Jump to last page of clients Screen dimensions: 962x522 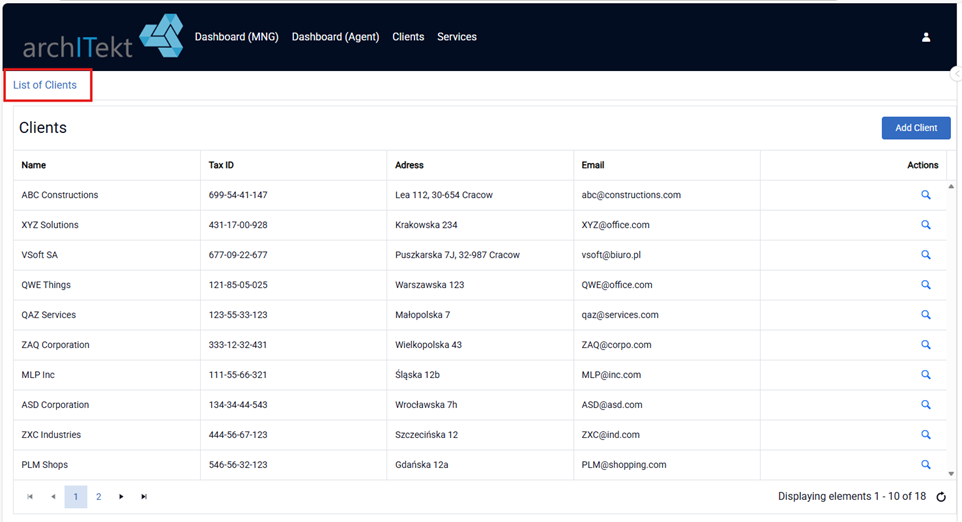[x=144, y=497]
